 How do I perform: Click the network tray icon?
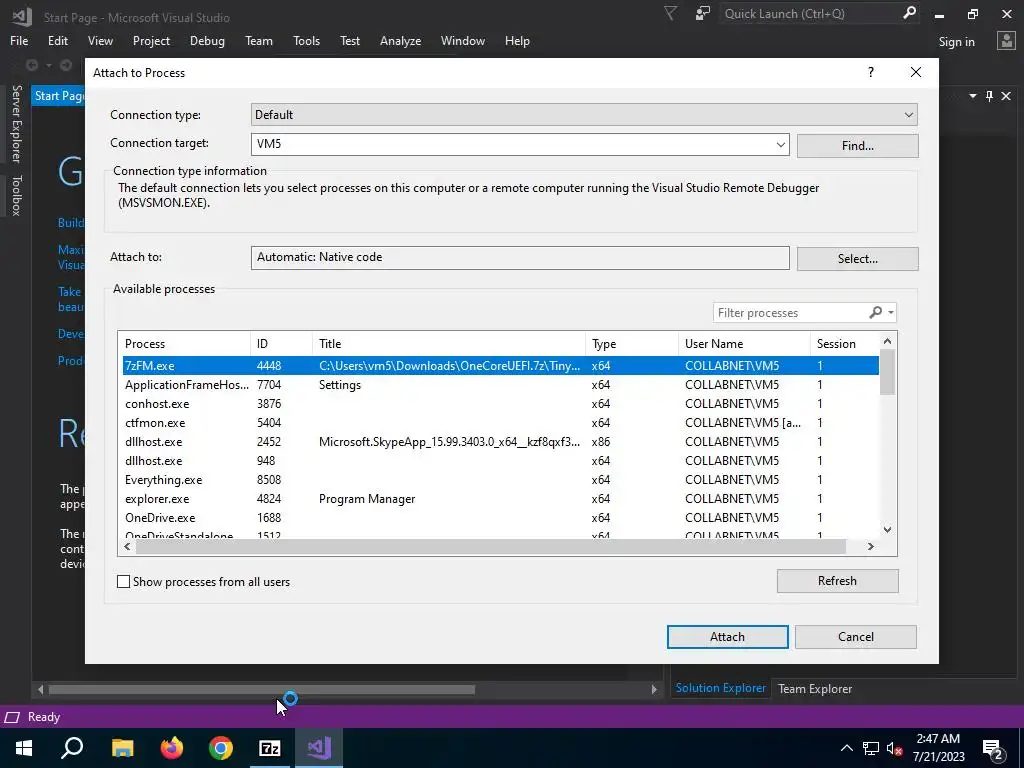pyautogui.click(x=871, y=748)
